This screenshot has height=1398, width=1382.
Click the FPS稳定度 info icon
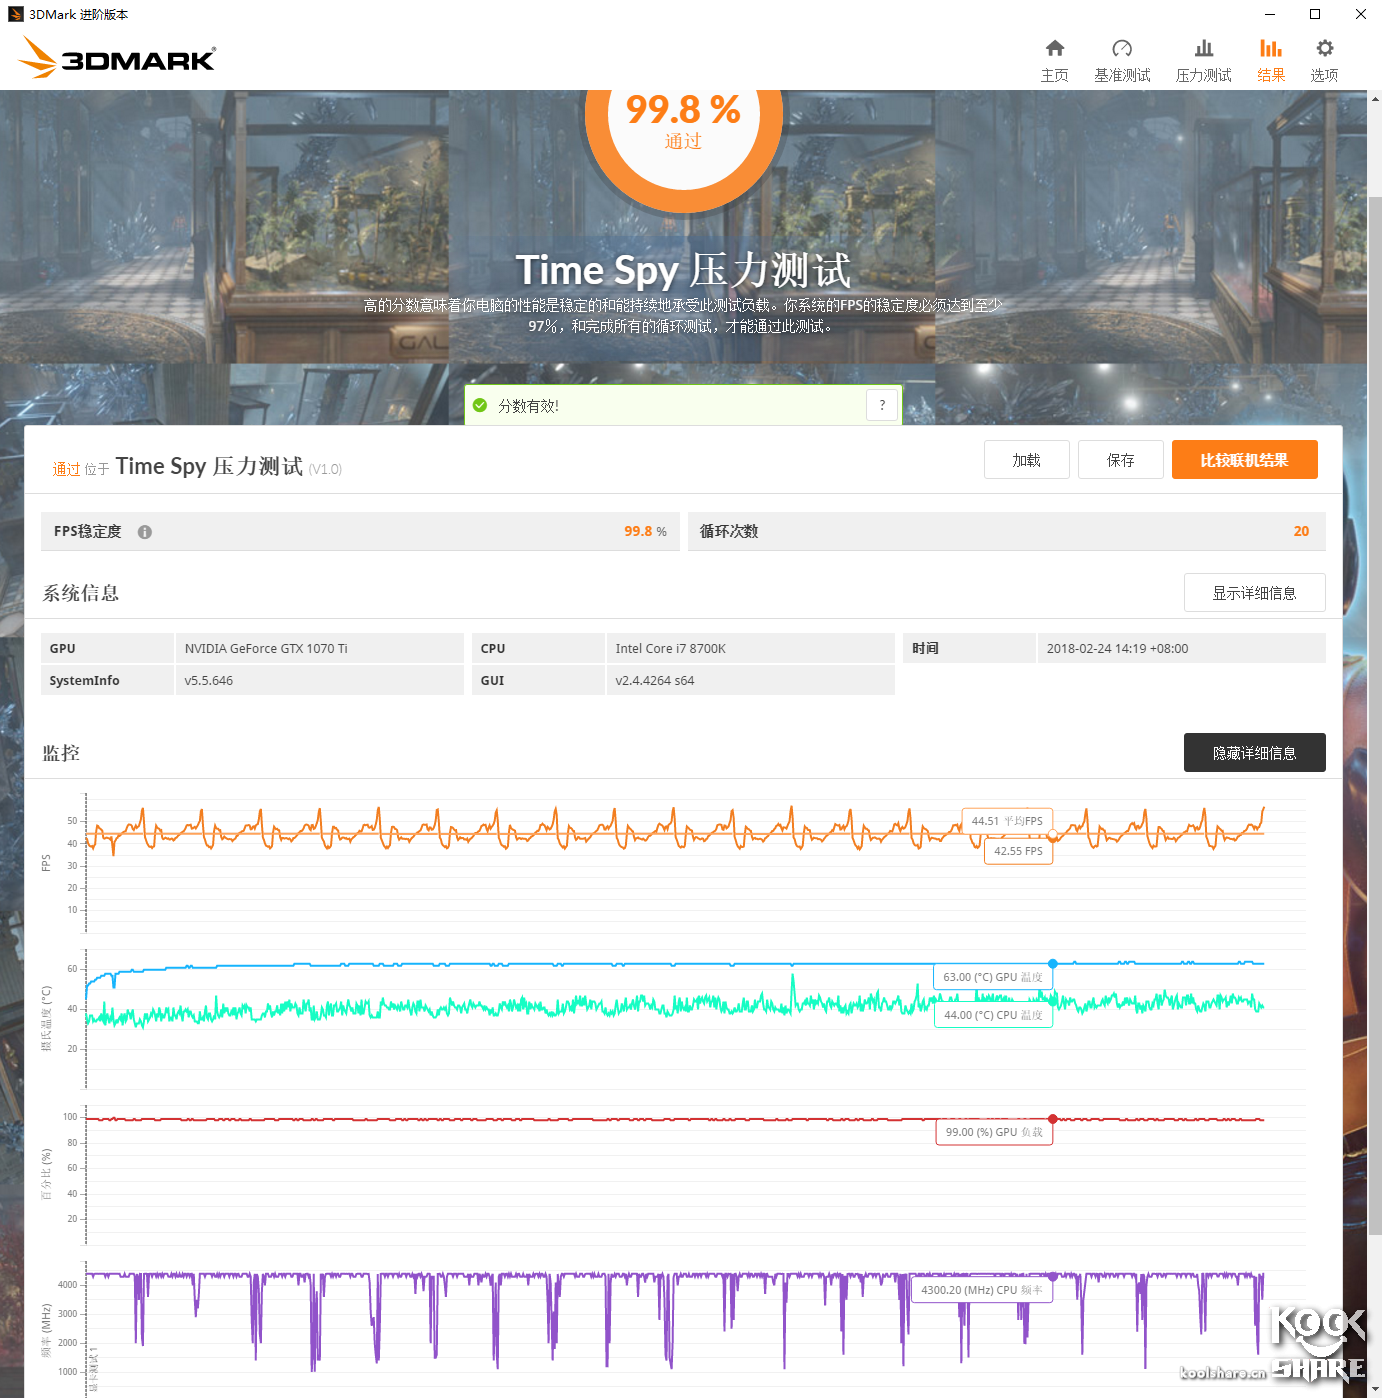(145, 532)
